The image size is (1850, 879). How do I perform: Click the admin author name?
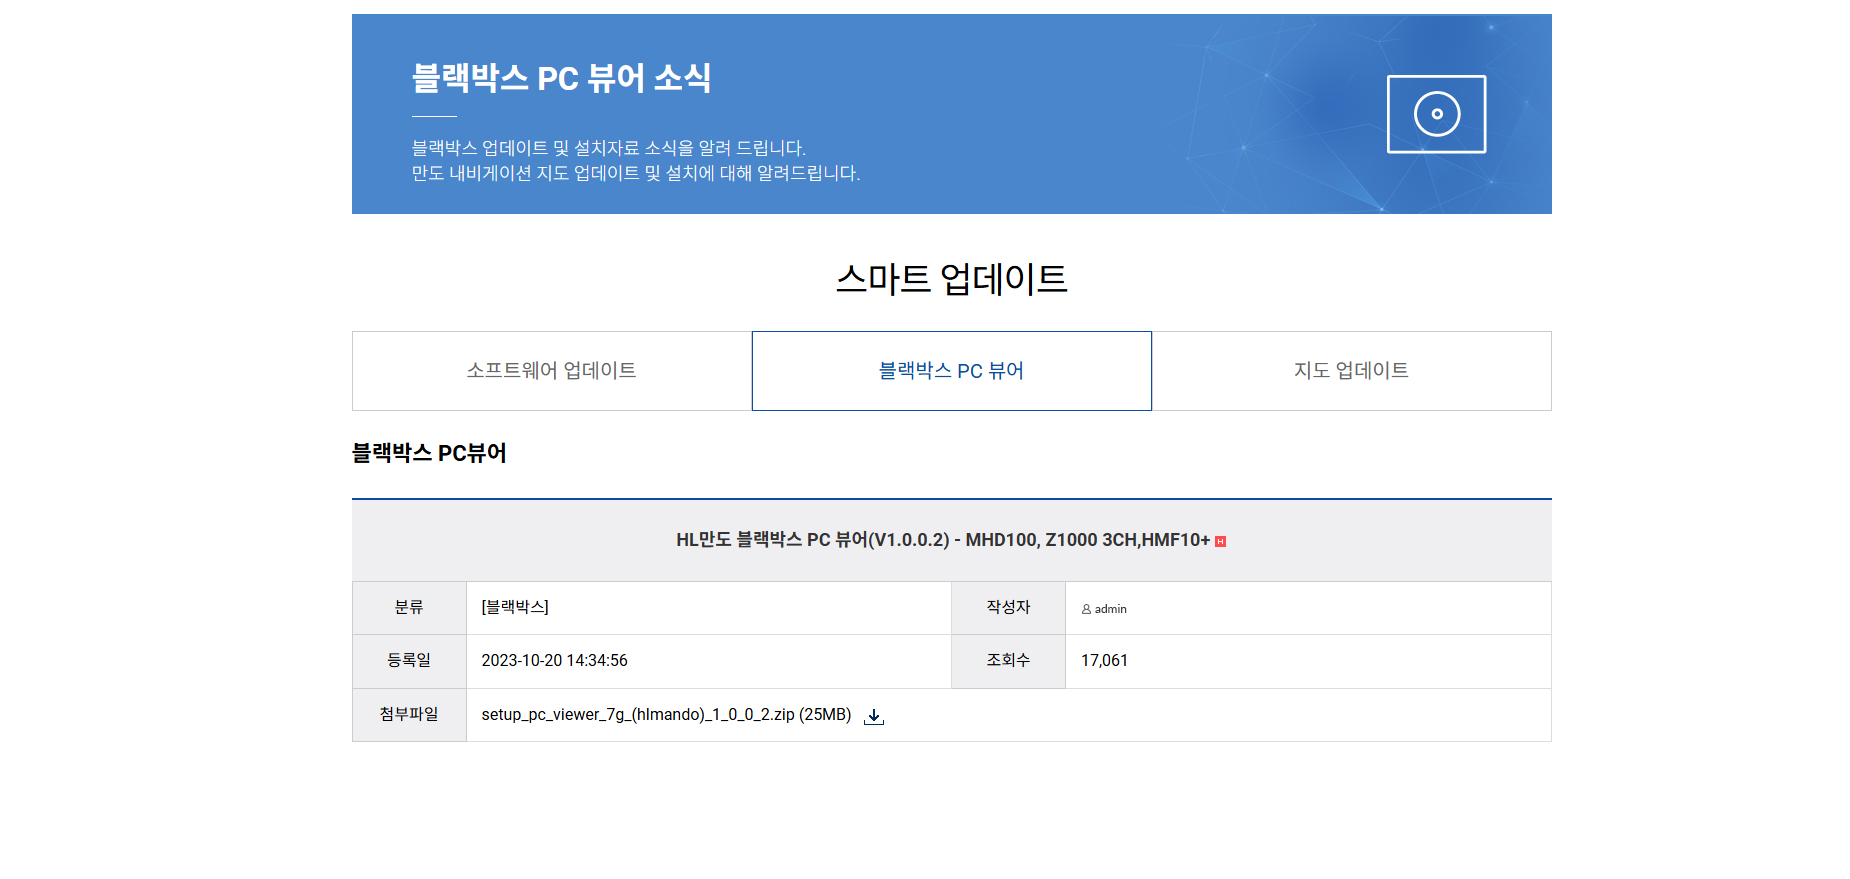point(1111,609)
